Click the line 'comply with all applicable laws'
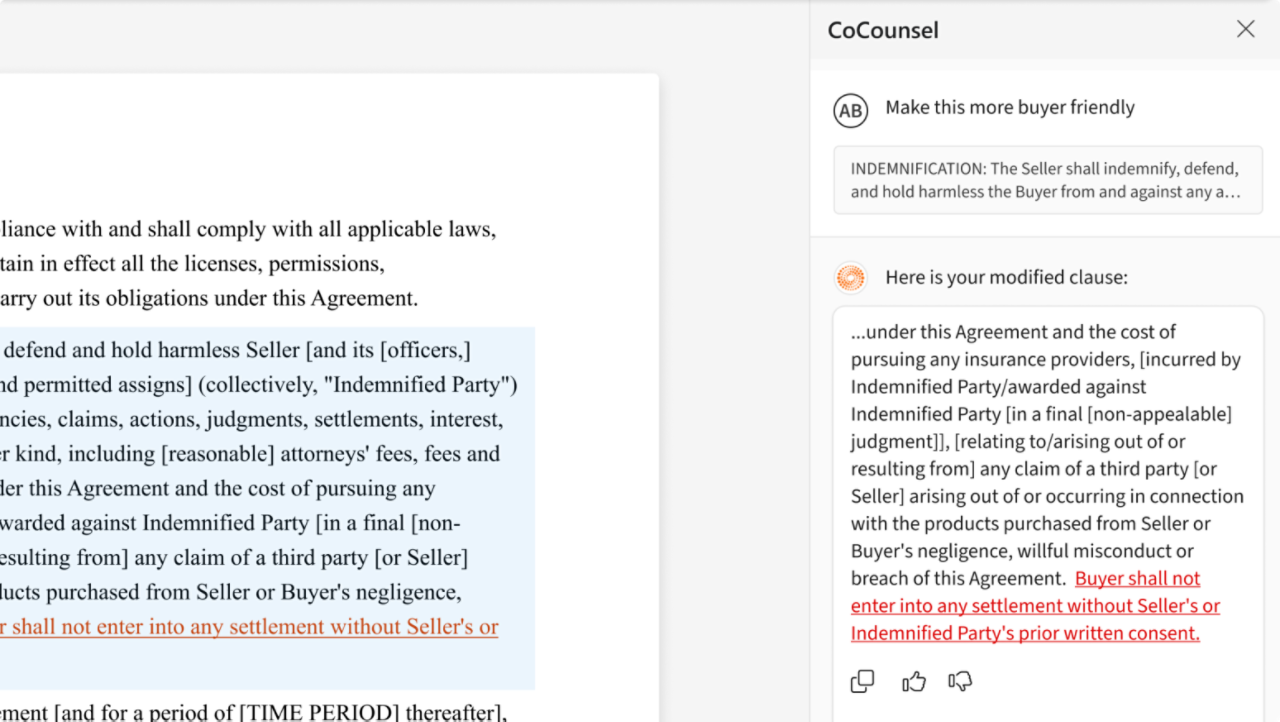This screenshot has height=722, width=1280. pyautogui.click(x=247, y=229)
